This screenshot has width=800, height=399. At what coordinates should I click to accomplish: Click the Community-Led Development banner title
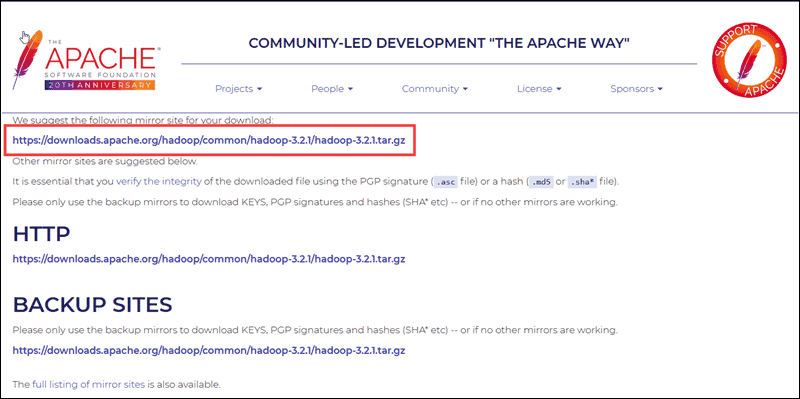pos(439,43)
